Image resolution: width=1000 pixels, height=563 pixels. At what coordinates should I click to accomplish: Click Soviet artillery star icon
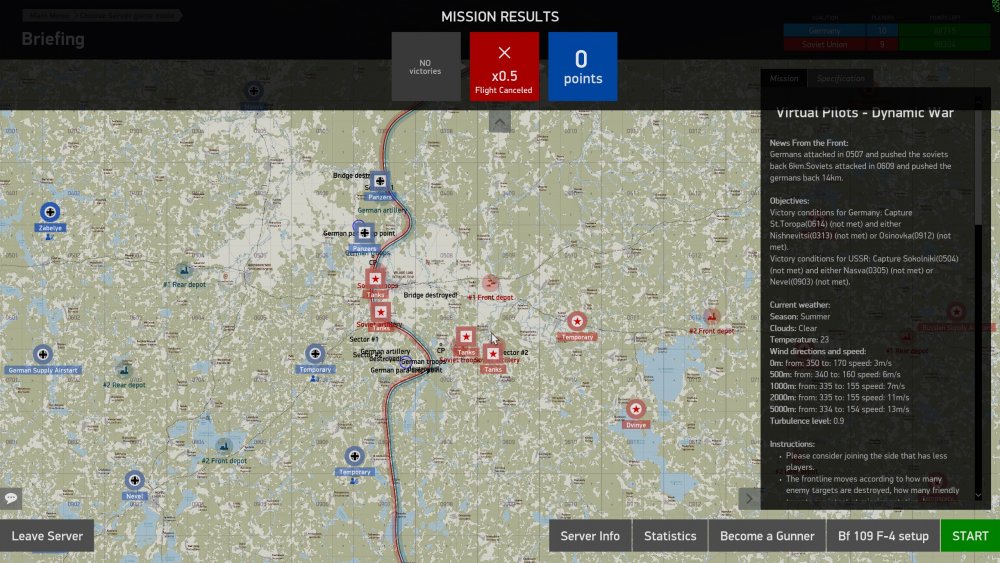[381, 312]
